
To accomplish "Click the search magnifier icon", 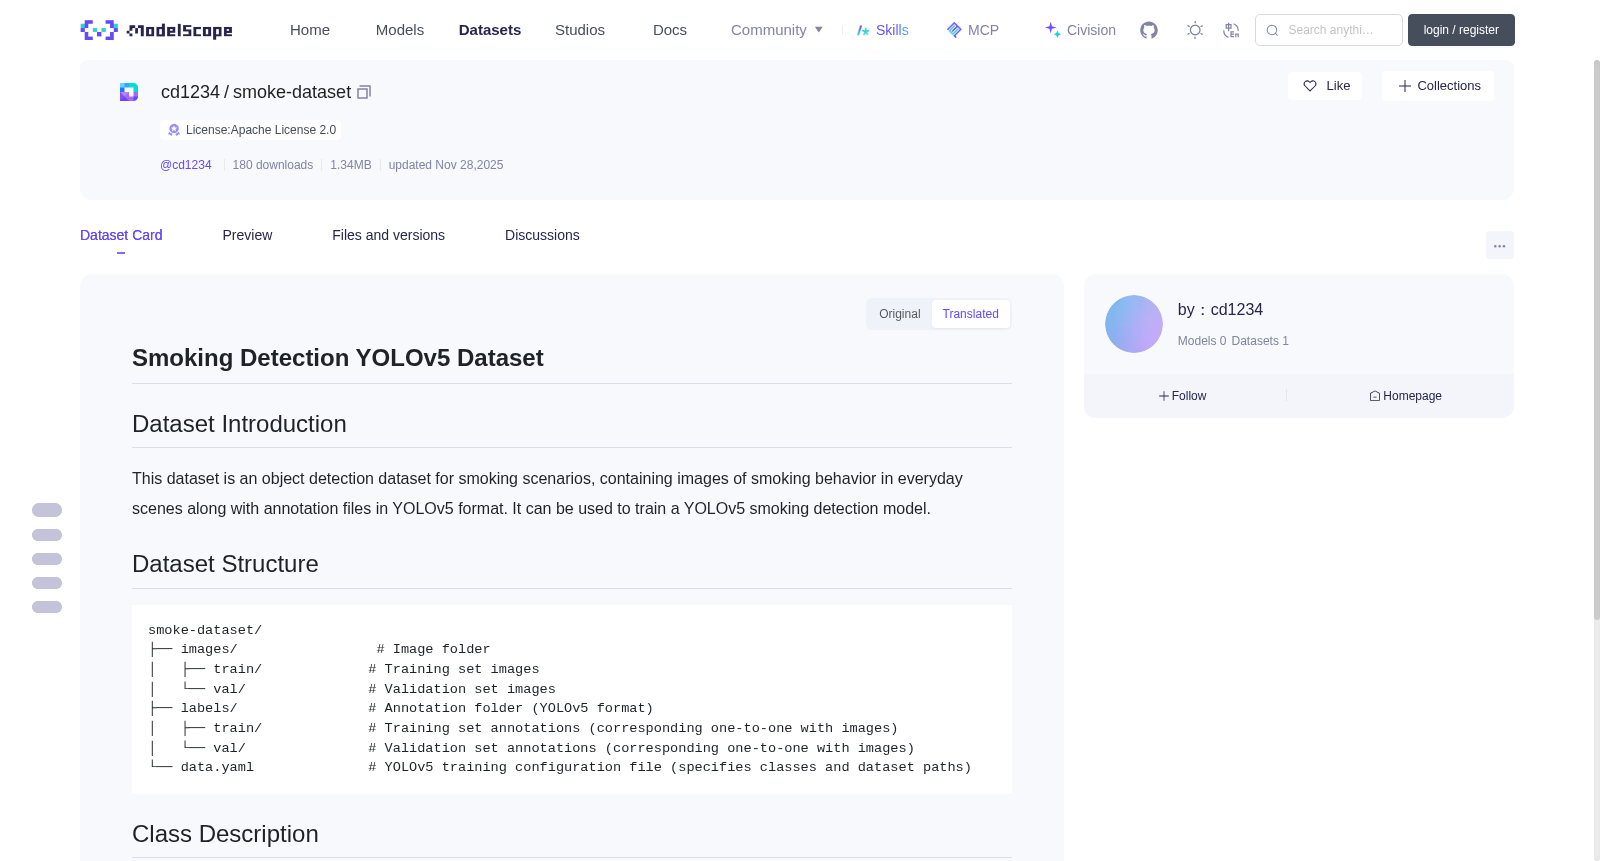I will pos(1272,30).
